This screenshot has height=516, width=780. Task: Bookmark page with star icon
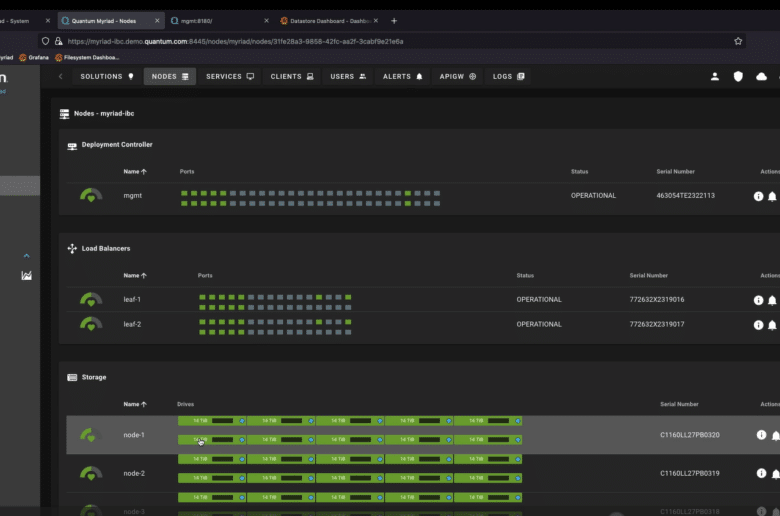pyautogui.click(x=738, y=41)
